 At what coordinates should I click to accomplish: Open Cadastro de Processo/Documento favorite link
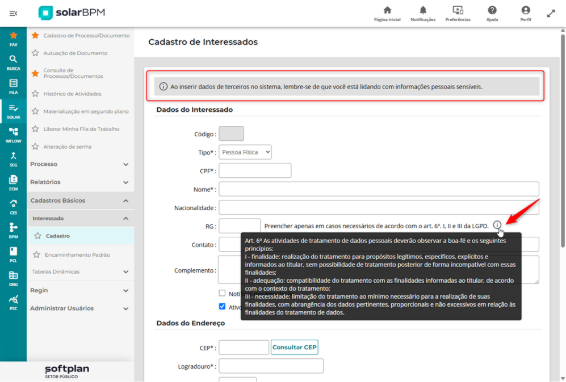87,35
